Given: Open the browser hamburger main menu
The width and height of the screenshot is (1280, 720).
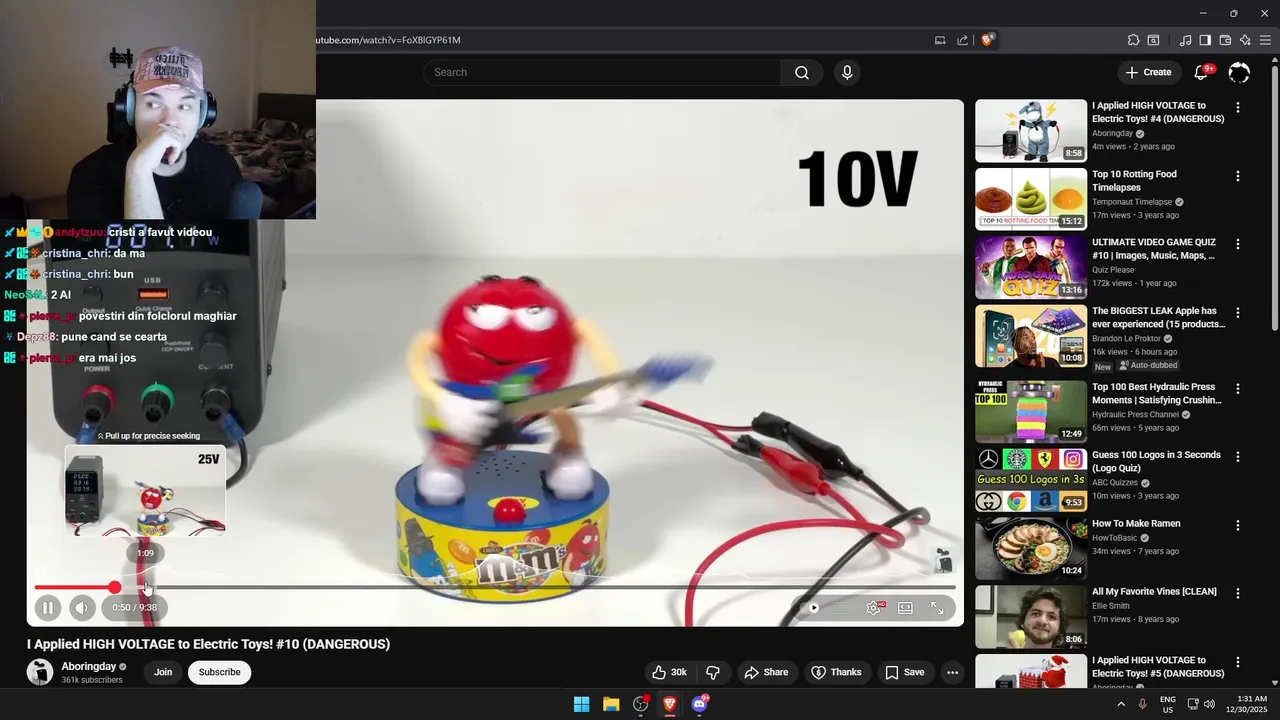Looking at the screenshot, I should click(x=1265, y=40).
